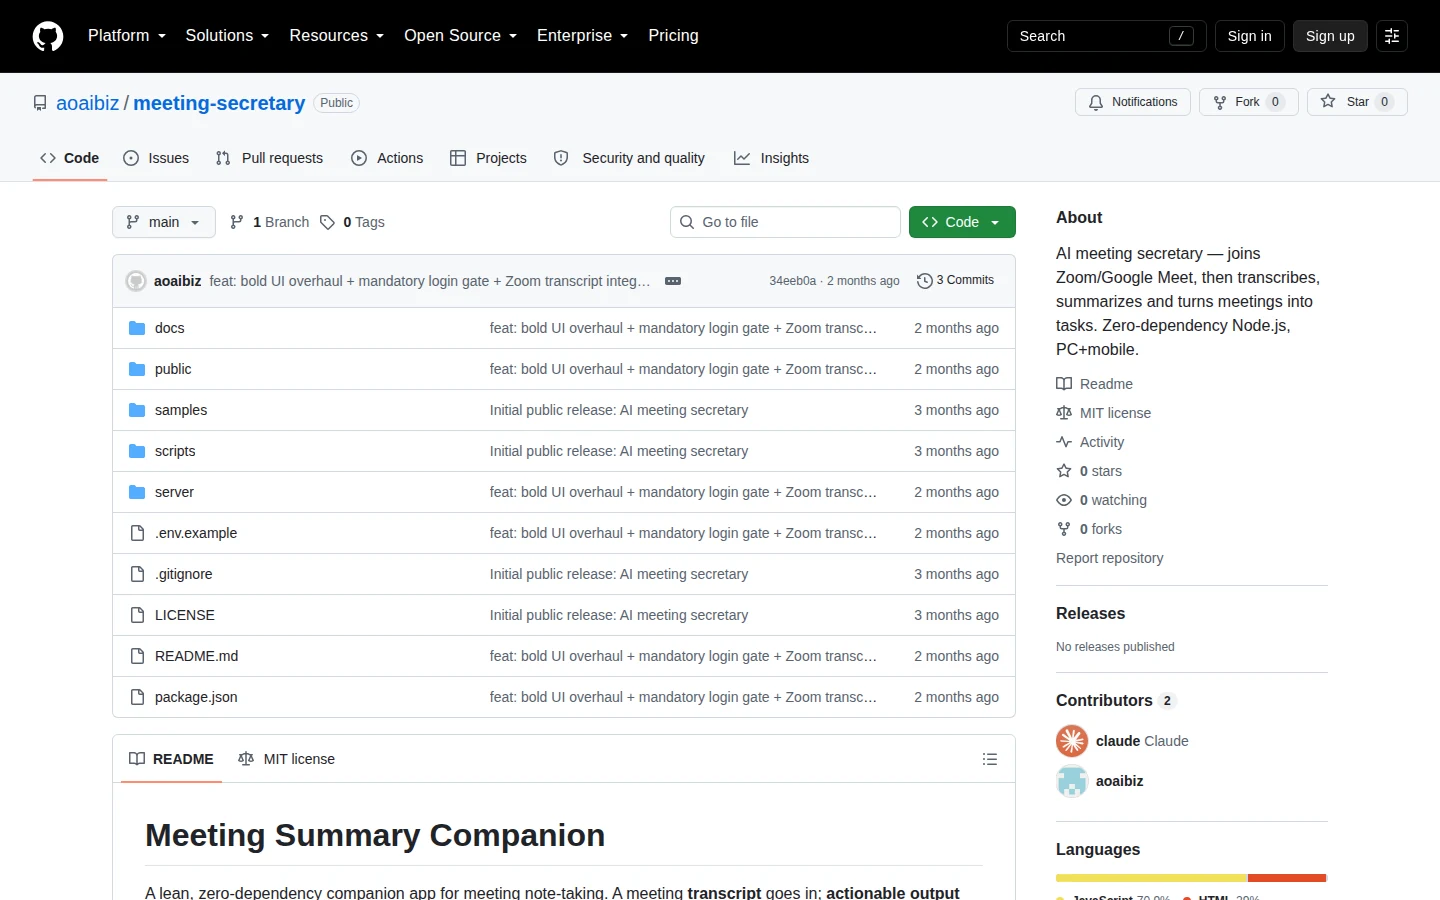The height and width of the screenshot is (900, 1440).
Task: View the 3 Commits history
Action: 956,281
